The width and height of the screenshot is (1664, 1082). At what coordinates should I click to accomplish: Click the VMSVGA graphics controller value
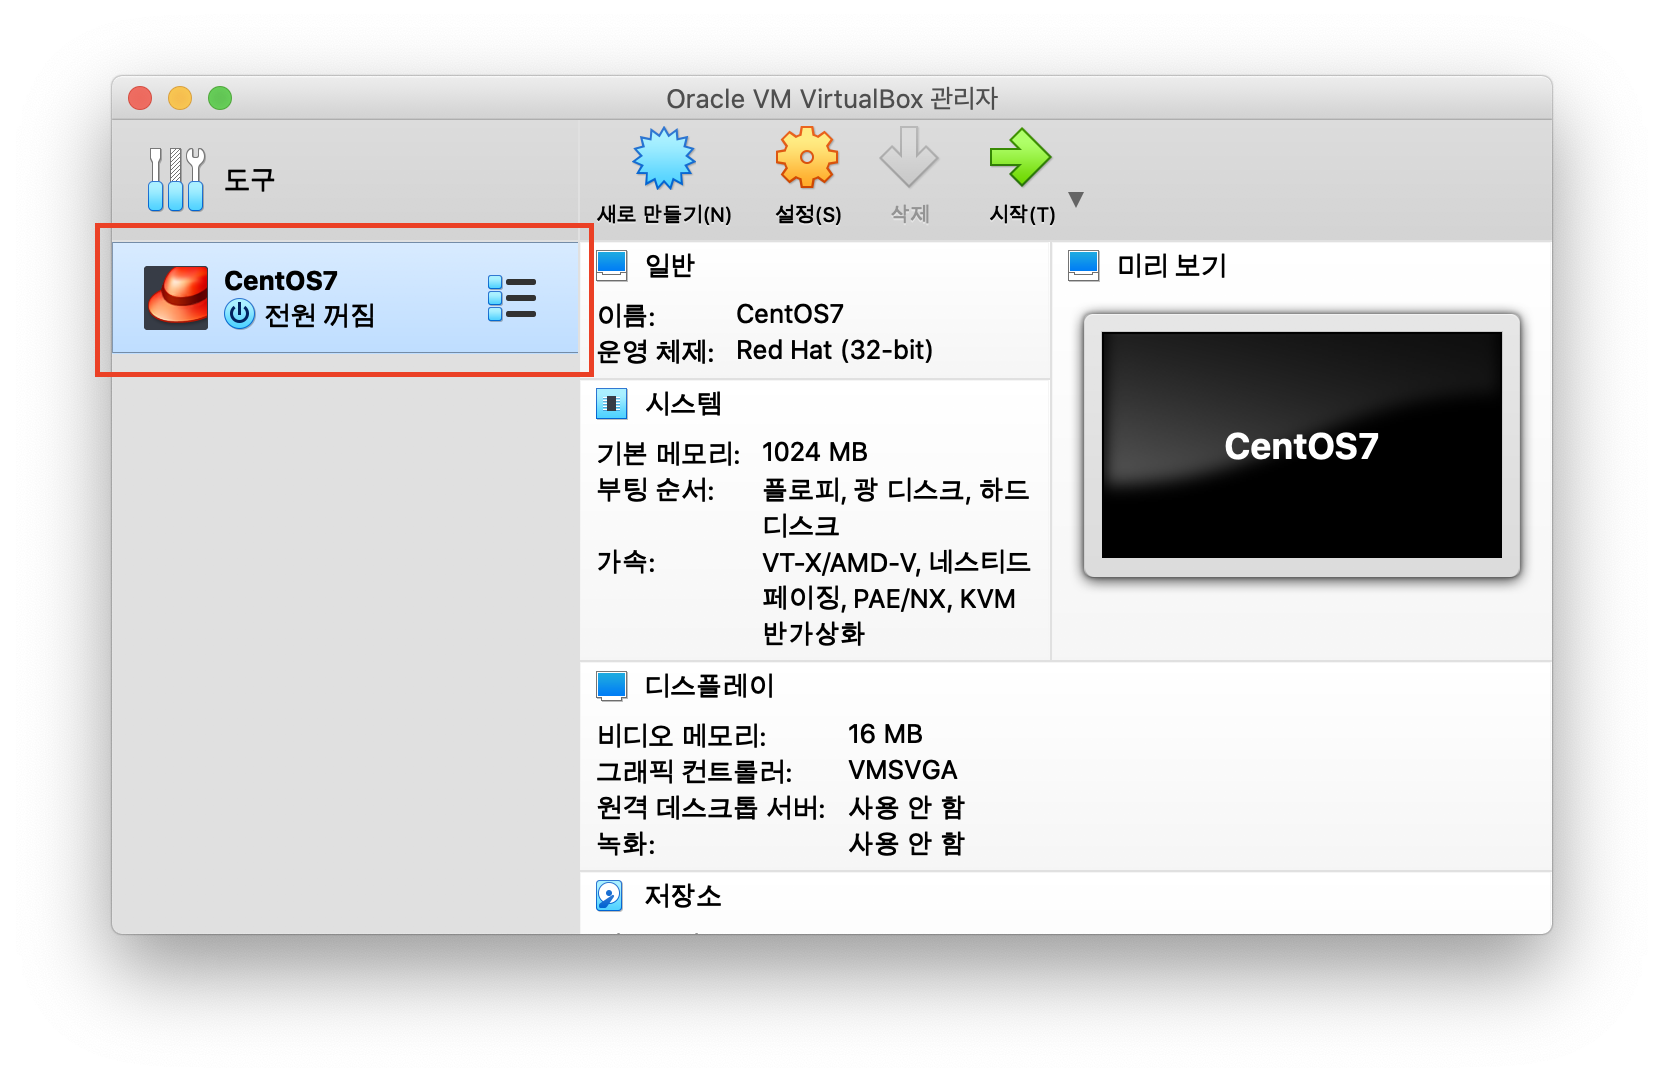(x=903, y=770)
